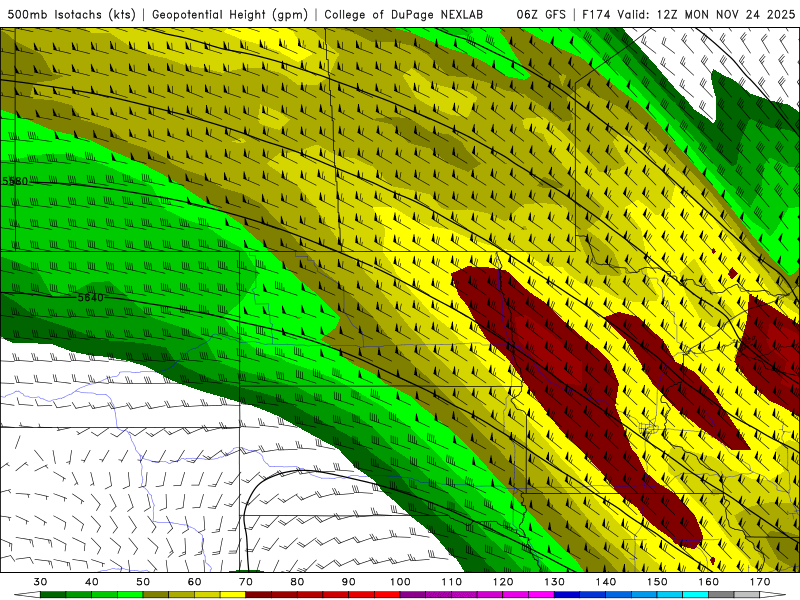Viewport: 800px width, 600px height.
Task: Select the darkest green swatch starting at 30
Action: click(x=53, y=595)
